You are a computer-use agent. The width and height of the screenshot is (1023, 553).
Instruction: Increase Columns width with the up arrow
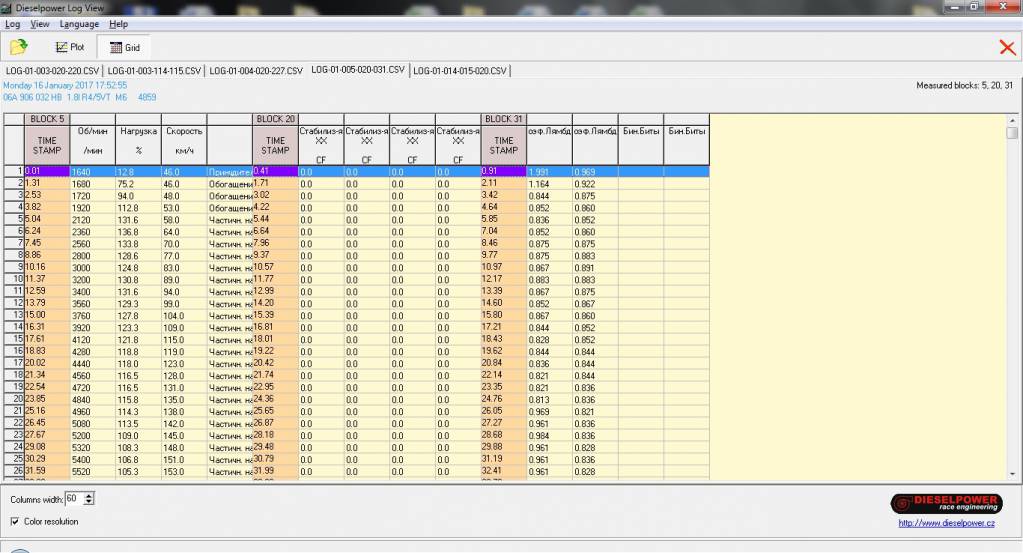(x=90, y=495)
